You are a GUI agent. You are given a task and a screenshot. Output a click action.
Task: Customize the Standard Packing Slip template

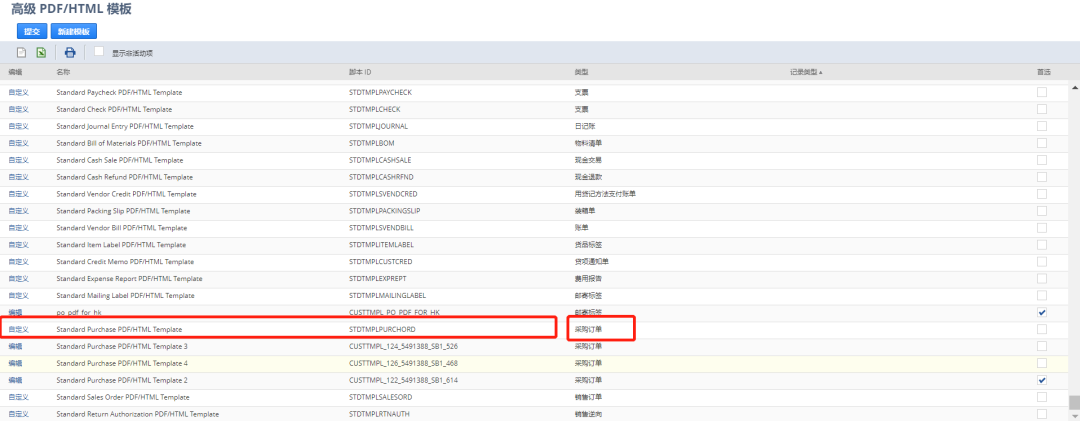point(19,211)
